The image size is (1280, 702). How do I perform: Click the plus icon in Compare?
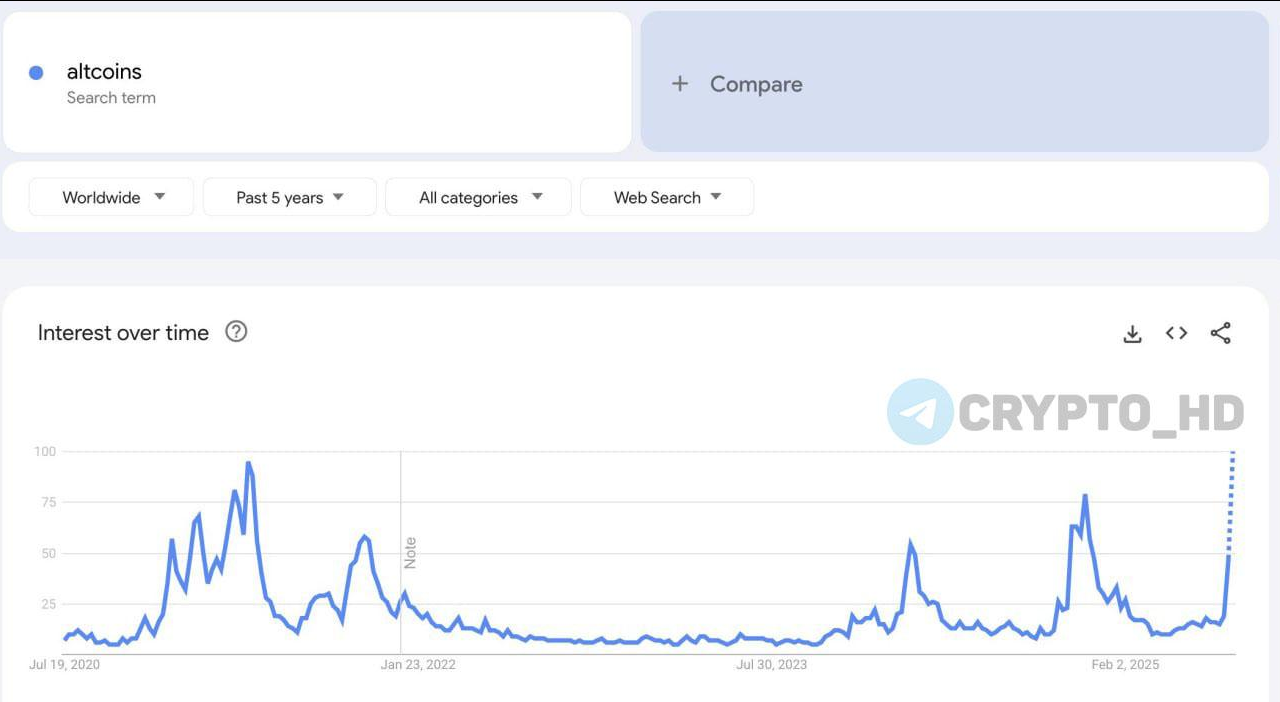click(x=680, y=84)
